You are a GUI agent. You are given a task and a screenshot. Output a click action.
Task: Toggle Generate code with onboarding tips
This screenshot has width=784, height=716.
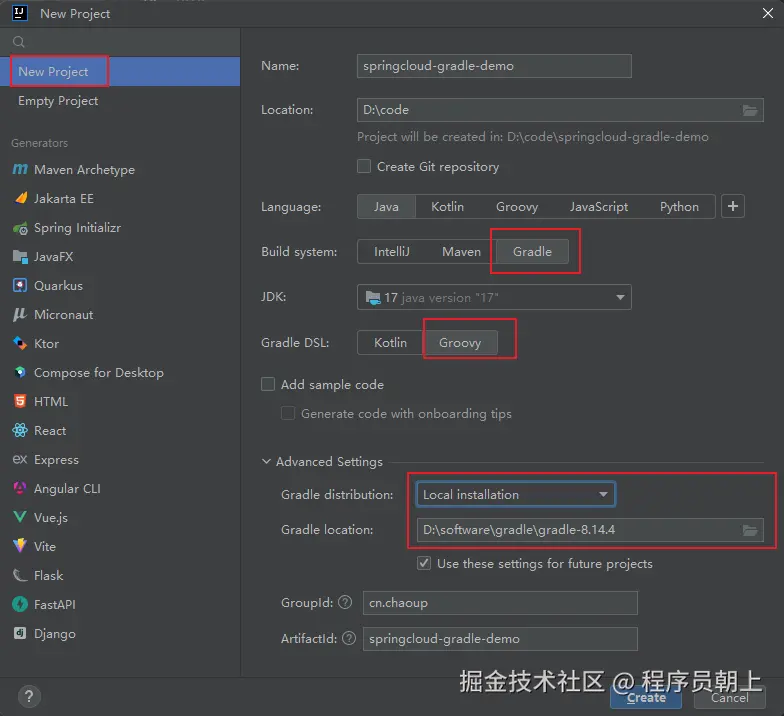[288, 413]
